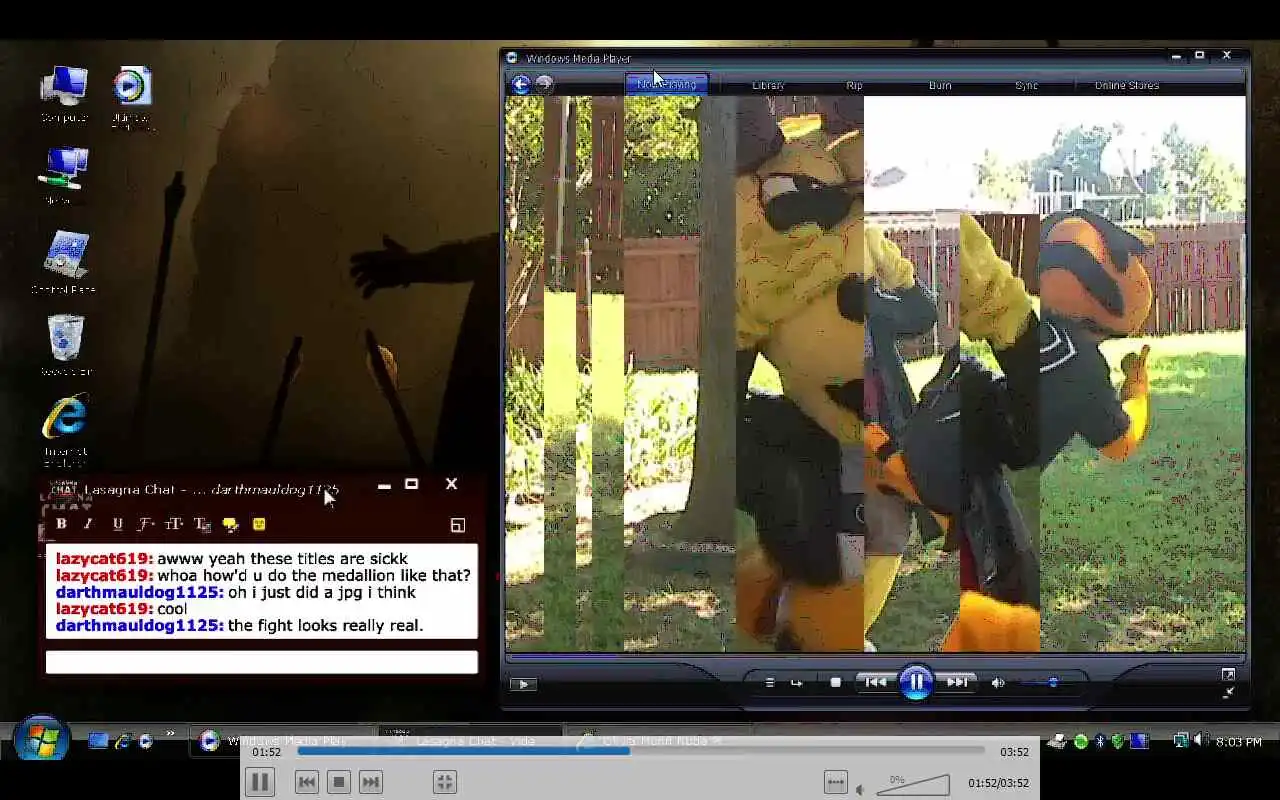Click the Lasagna Chat pop-out window icon
Screen dimensions: 1280x800
458,525
